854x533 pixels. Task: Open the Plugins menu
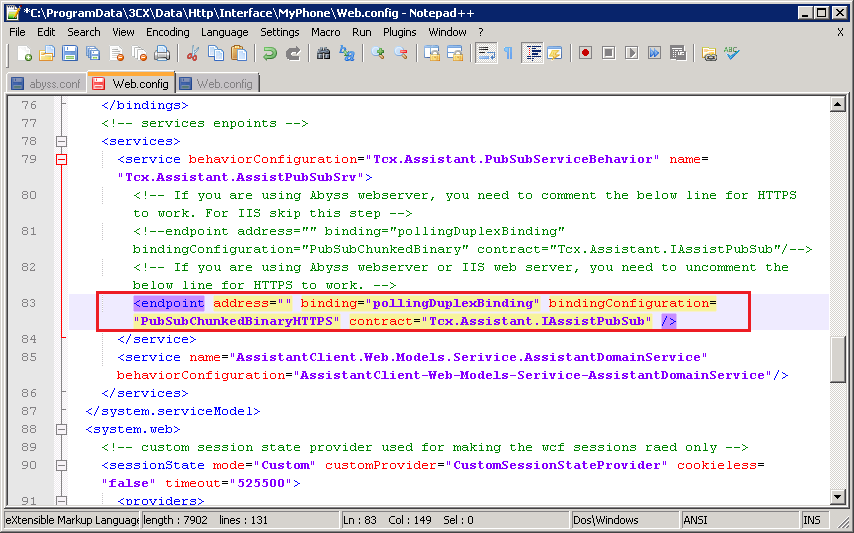(x=399, y=32)
